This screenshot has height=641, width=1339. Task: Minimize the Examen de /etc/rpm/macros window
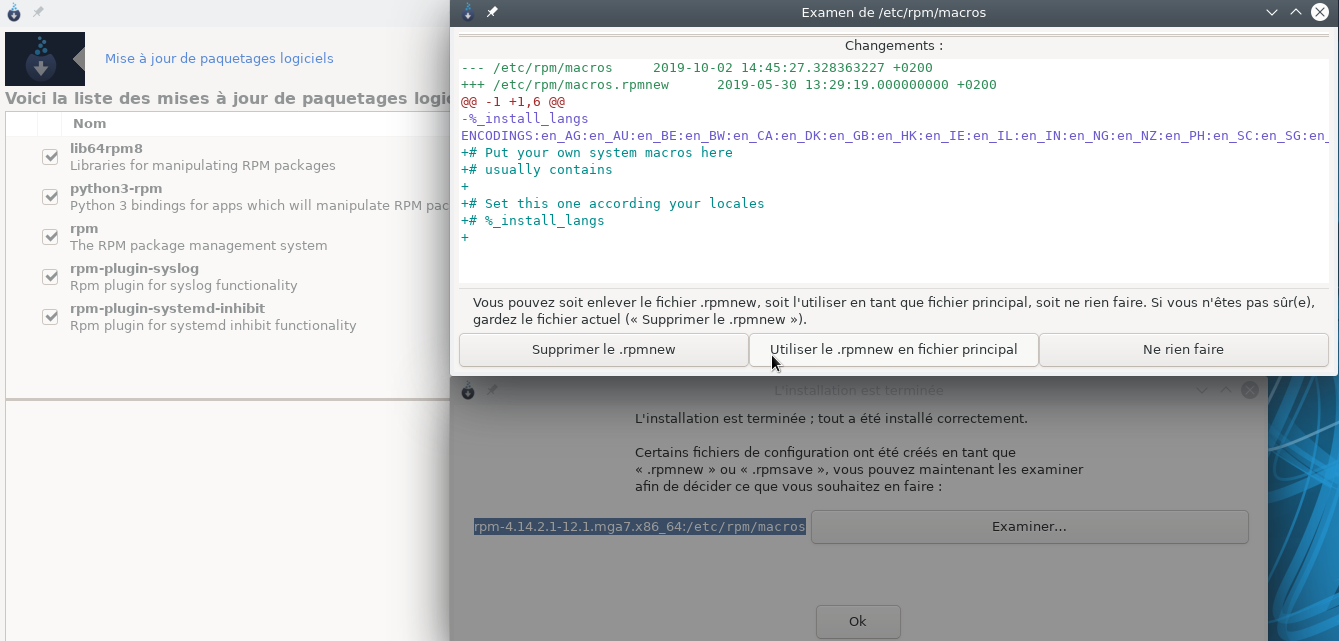click(x=1272, y=12)
